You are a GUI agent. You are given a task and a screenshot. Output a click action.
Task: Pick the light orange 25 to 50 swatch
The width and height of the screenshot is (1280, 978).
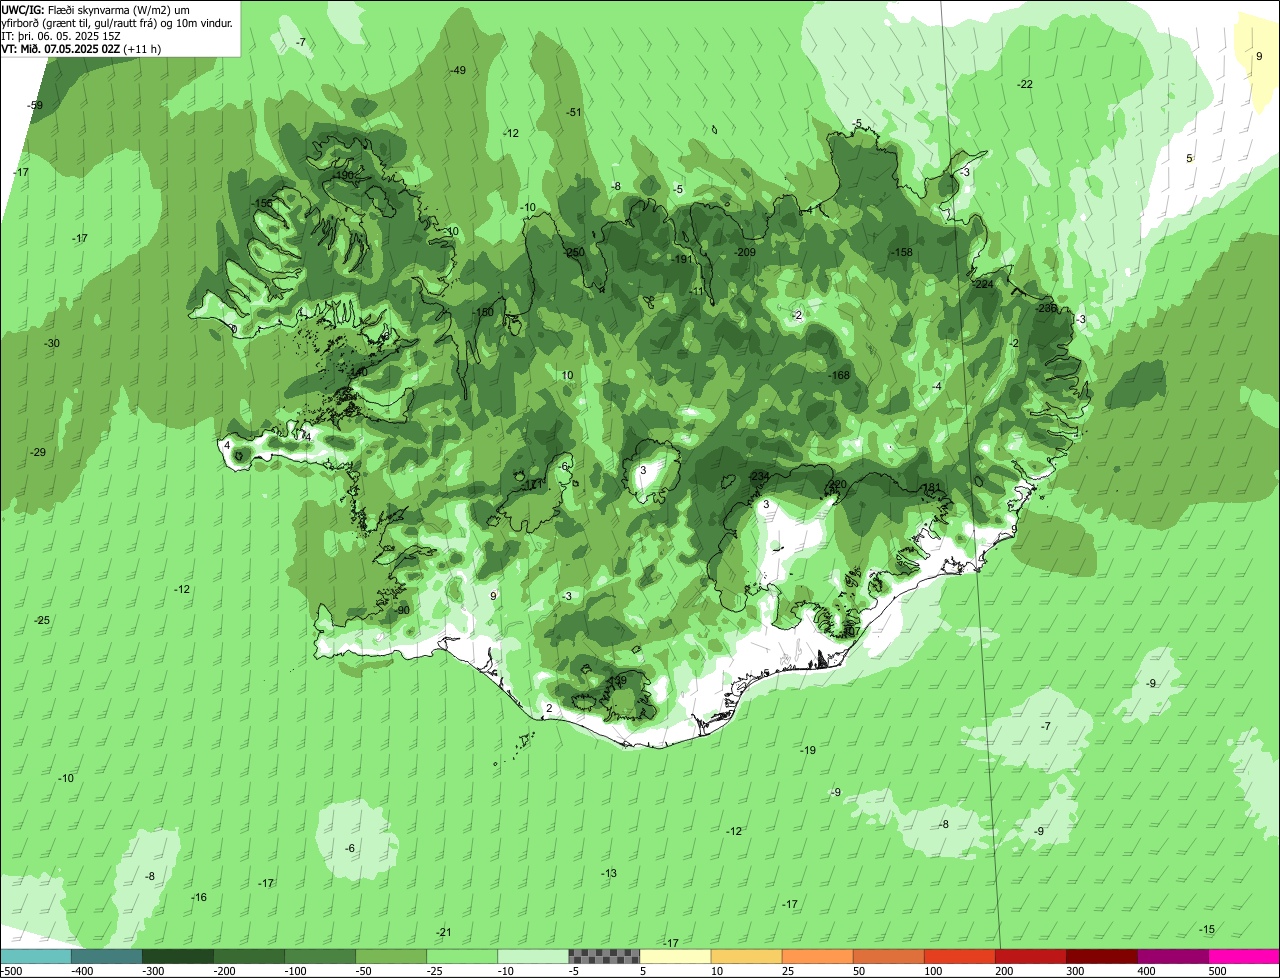click(817, 956)
